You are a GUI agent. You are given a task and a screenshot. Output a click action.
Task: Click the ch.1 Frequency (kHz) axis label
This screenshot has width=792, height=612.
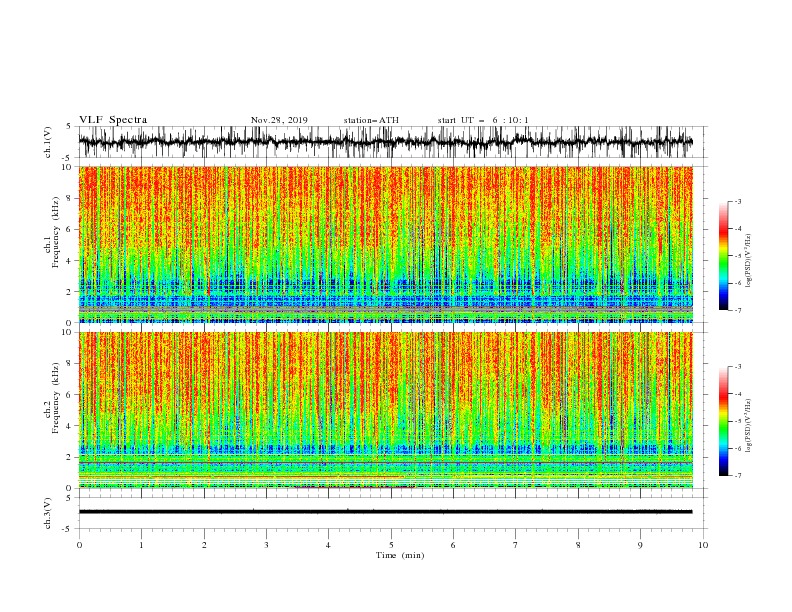tap(52, 232)
